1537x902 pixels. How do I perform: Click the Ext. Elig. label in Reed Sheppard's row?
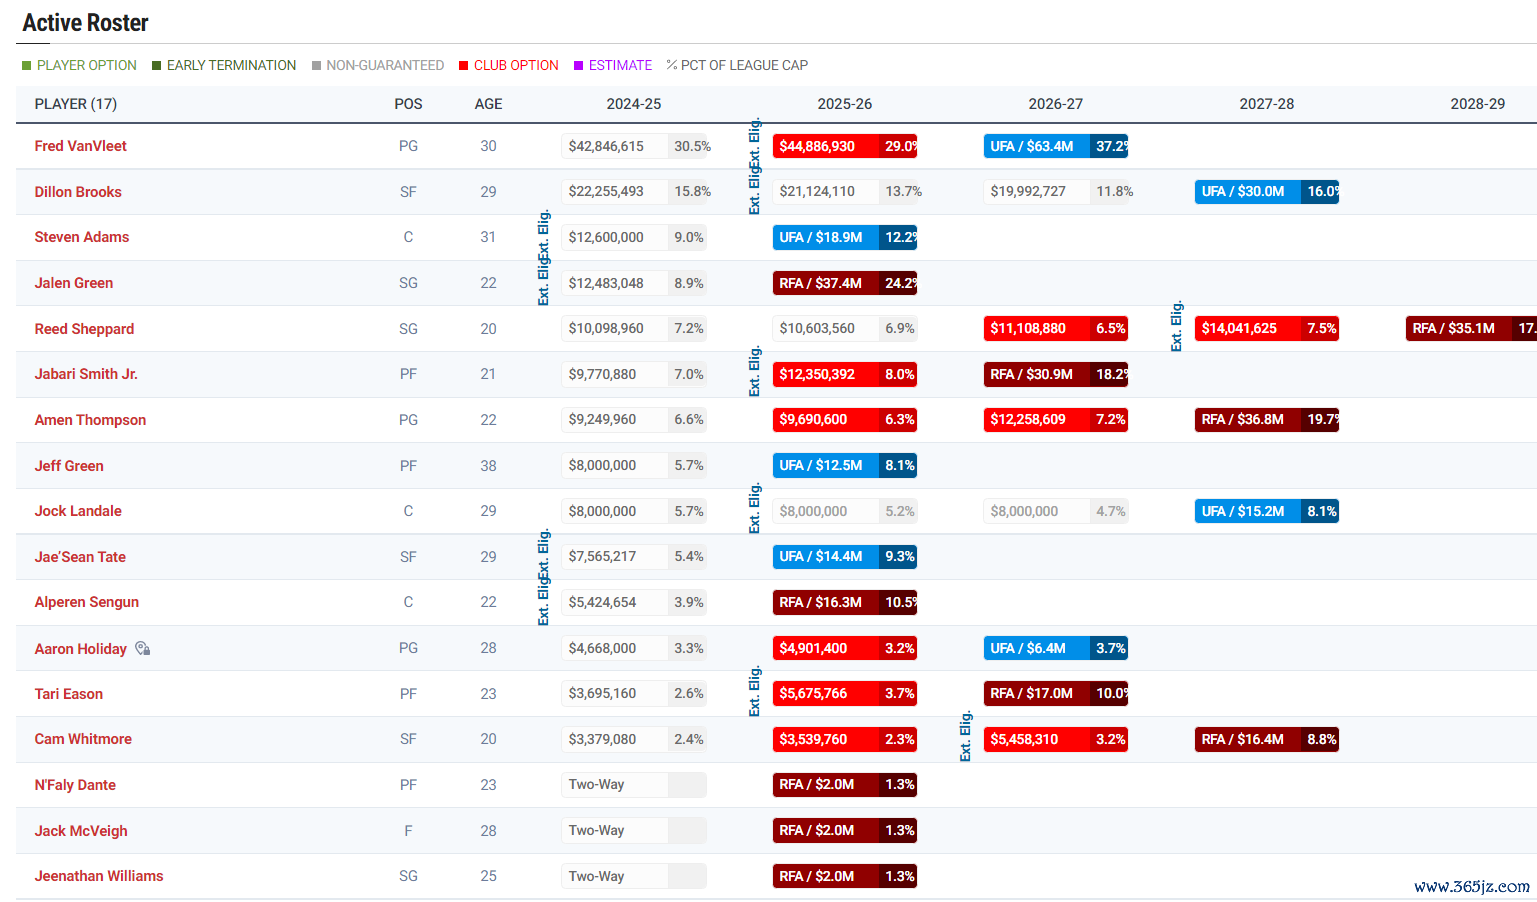[x=1176, y=326]
